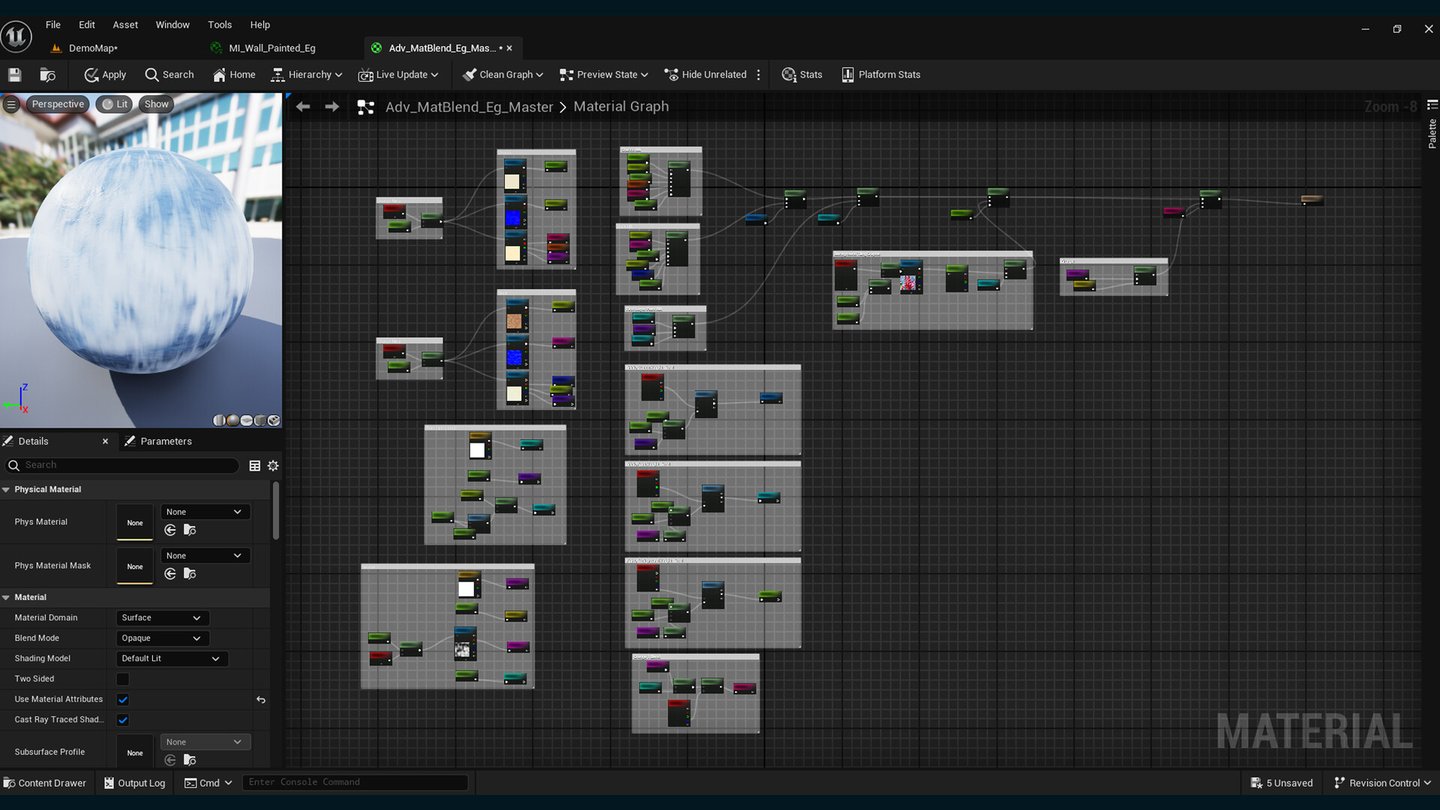Click the Apply button
The height and width of the screenshot is (810, 1440).
point(105,75)
